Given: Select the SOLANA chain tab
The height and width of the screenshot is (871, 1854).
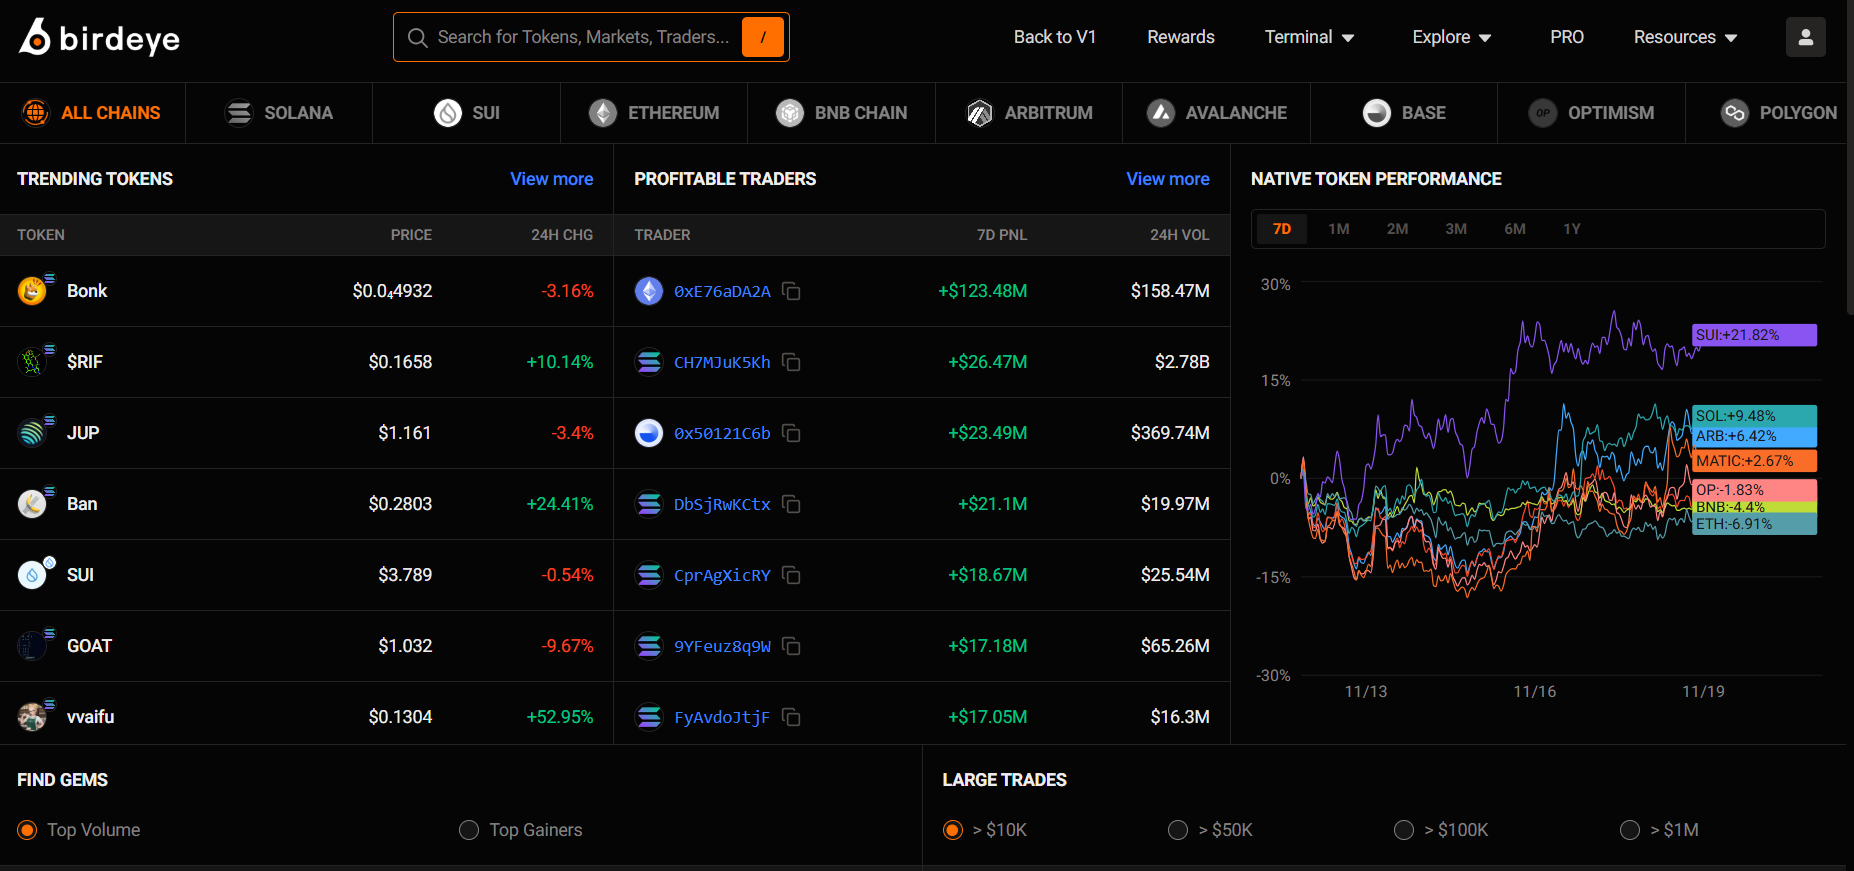Looking at the screenshot, I should (x=279, y=113).
